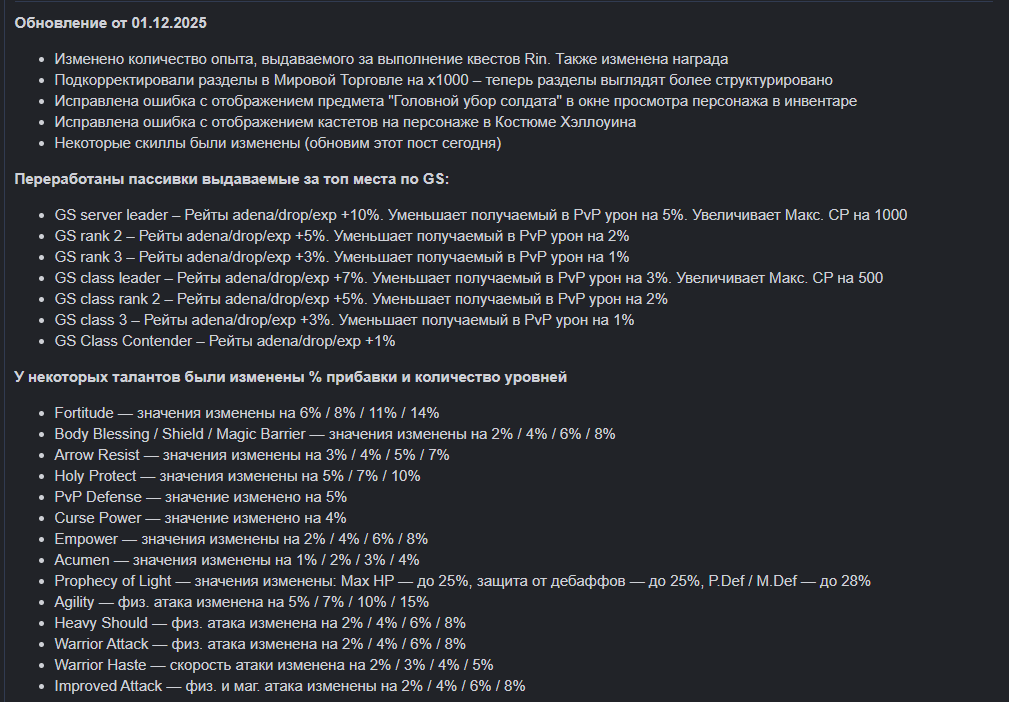1009x702 pixels.
Task: Click the Heavy Should talent line
Action: 260,623
